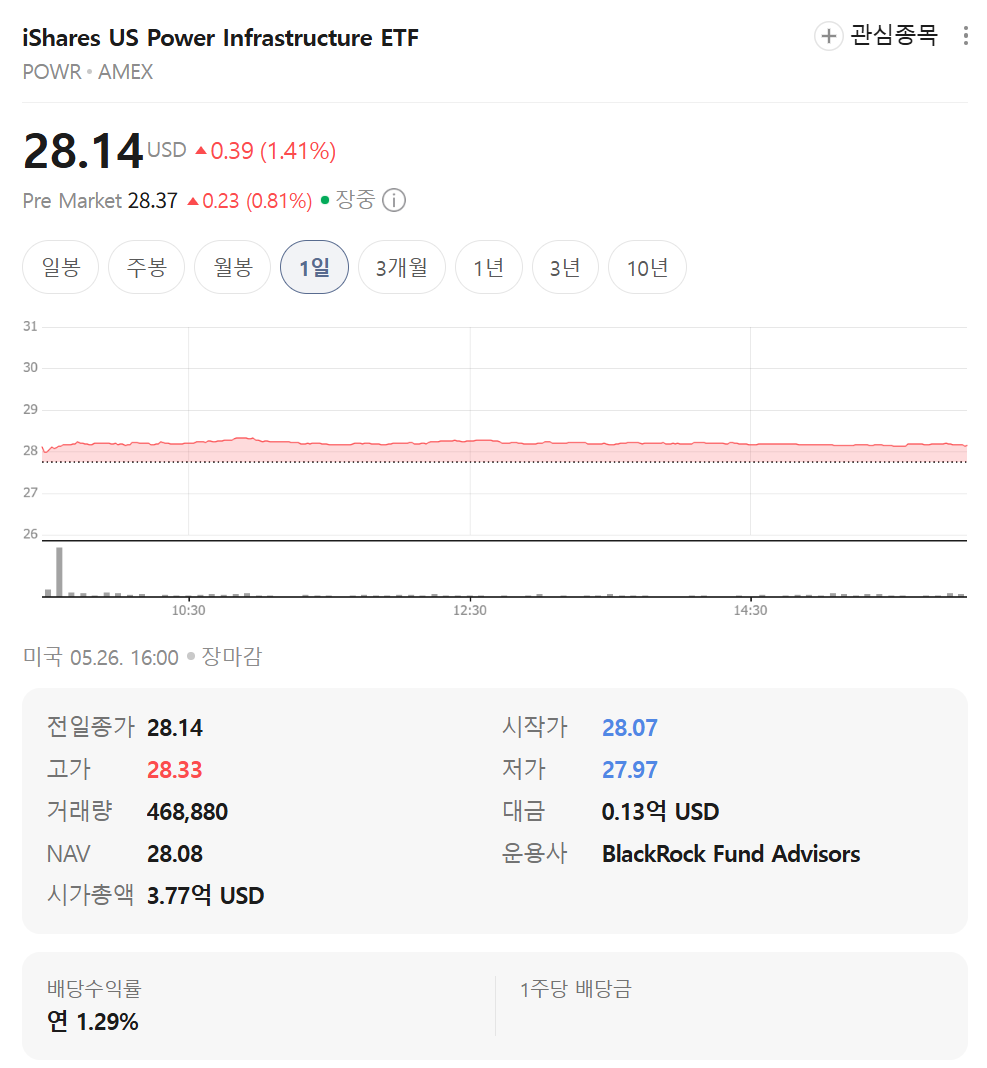View the market status info icon
Viewport: 987px width, 1068px height.
click(x=394, y=200)
